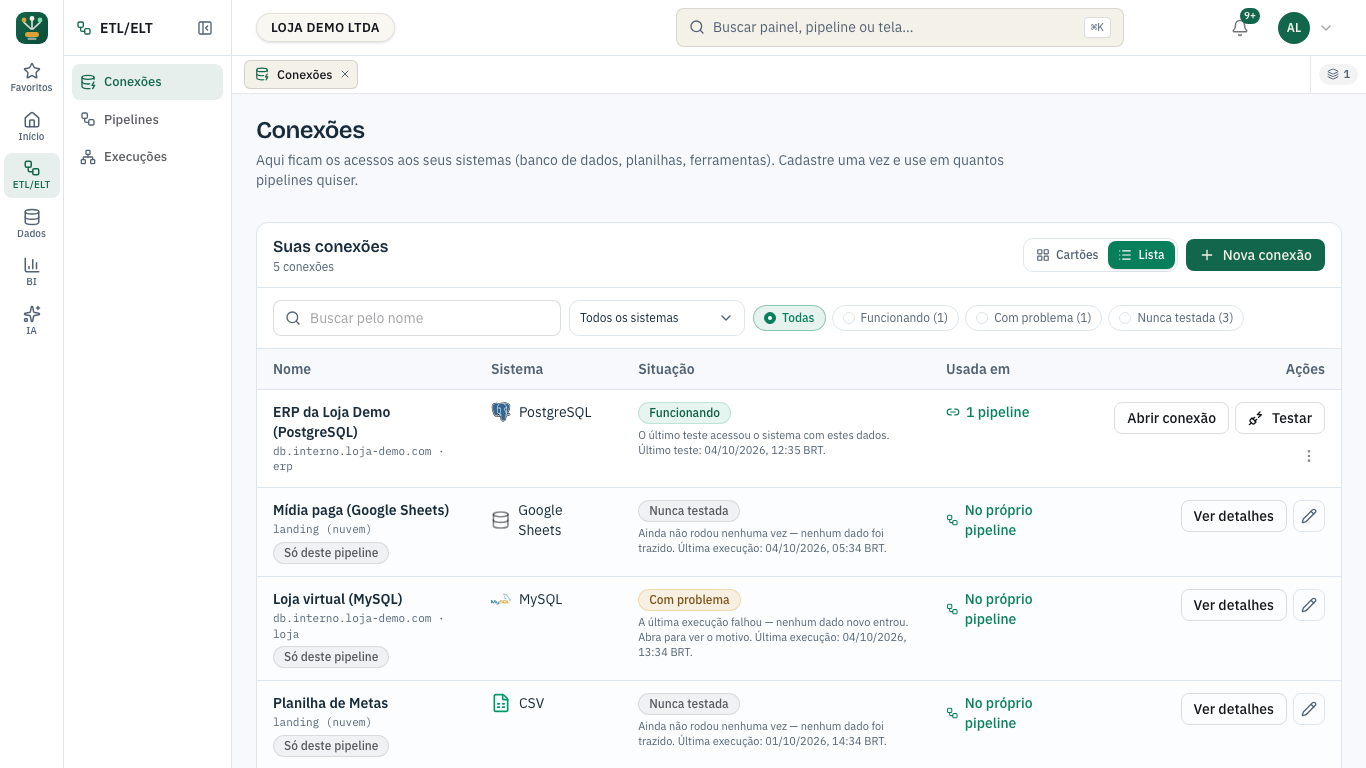Open Pipelines in the sidebar

147,119
